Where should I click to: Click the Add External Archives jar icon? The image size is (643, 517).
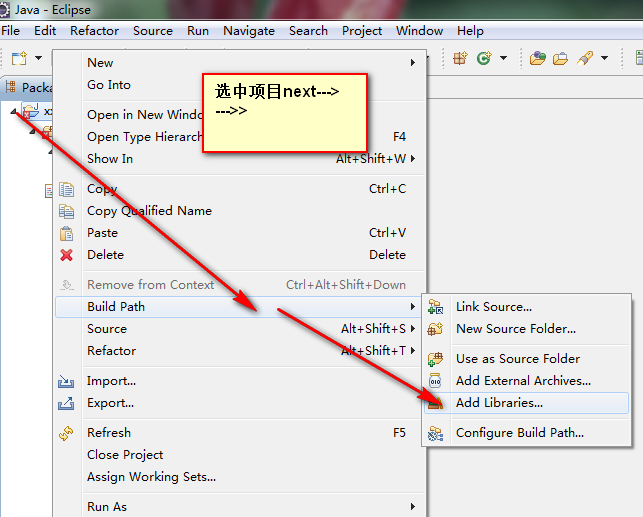(435, 381)
